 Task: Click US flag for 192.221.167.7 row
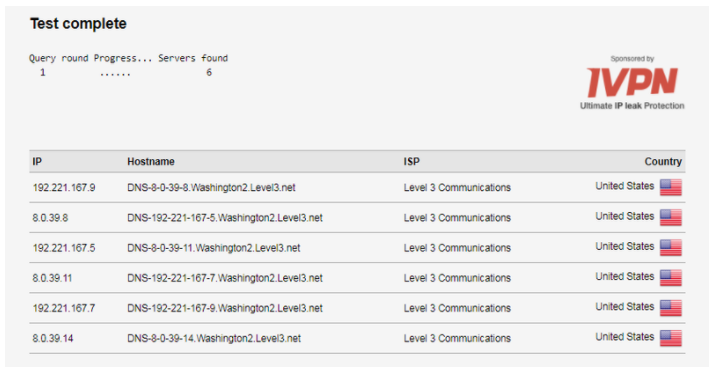[671, 308]
